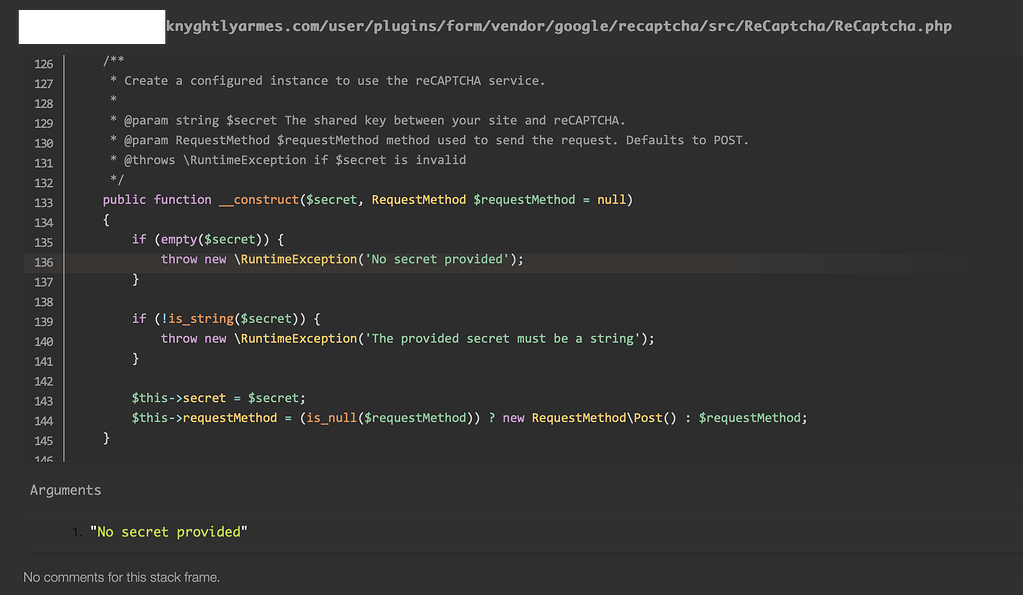The height and width of the screenshot is (595, 1023).
Task: Click the ReCaptcha.php file path header
Action: tap(558, 26)
